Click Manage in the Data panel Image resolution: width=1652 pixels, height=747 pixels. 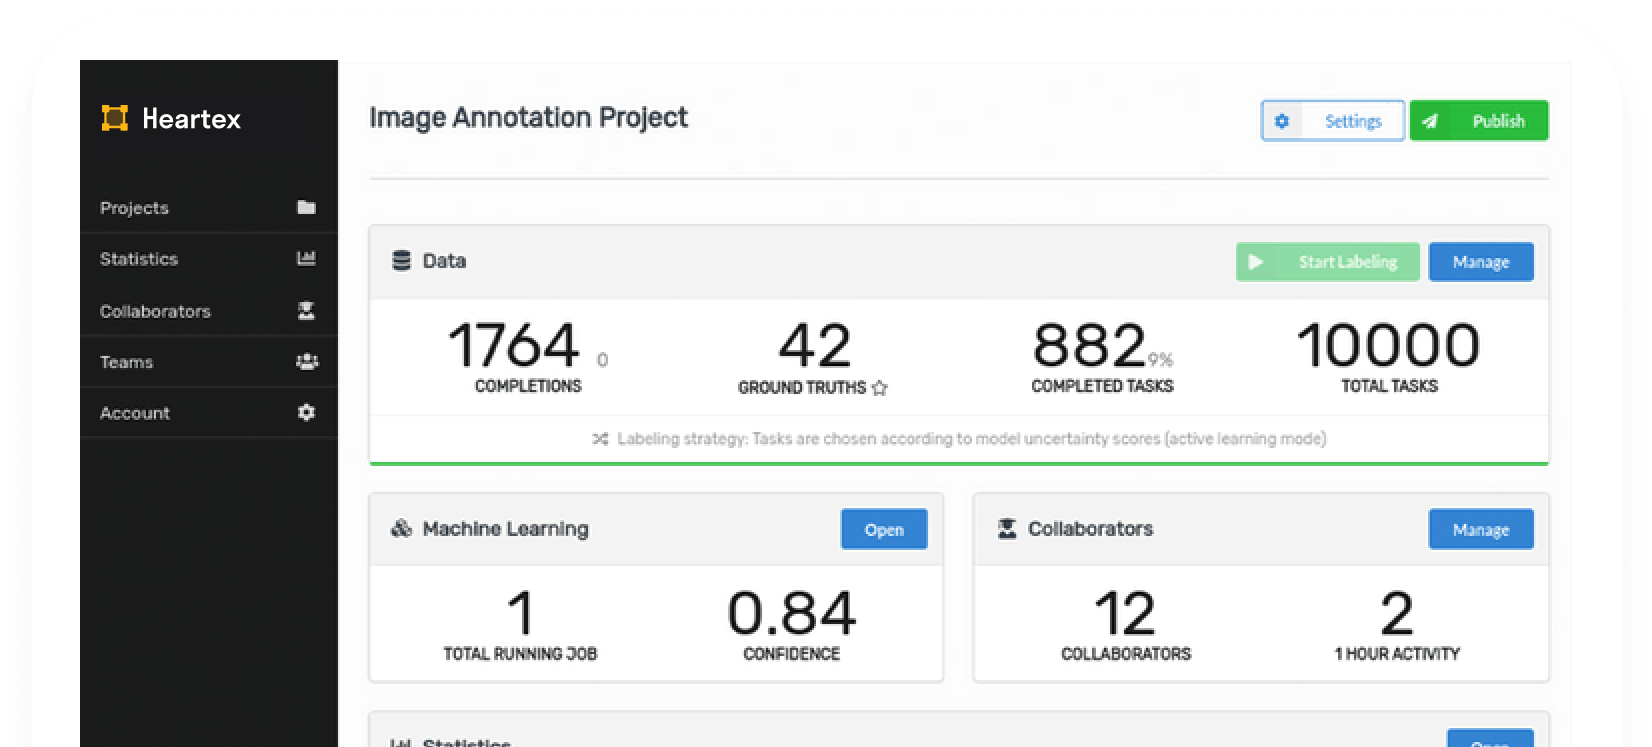click(1480, 262)
